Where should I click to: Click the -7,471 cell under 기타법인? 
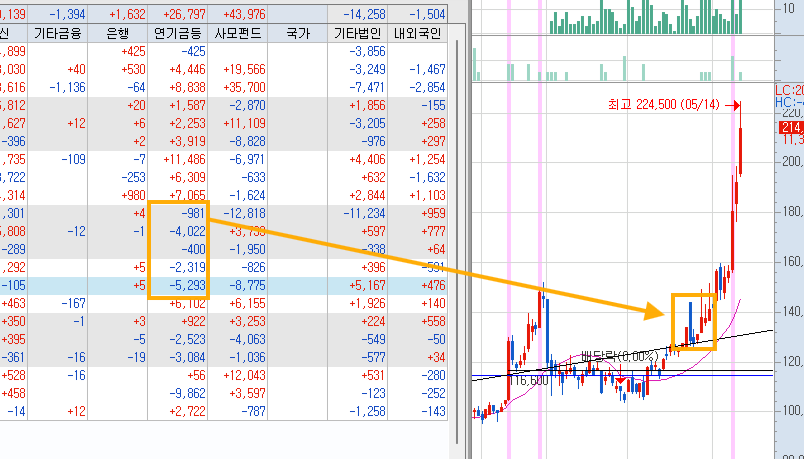[367, 87]
